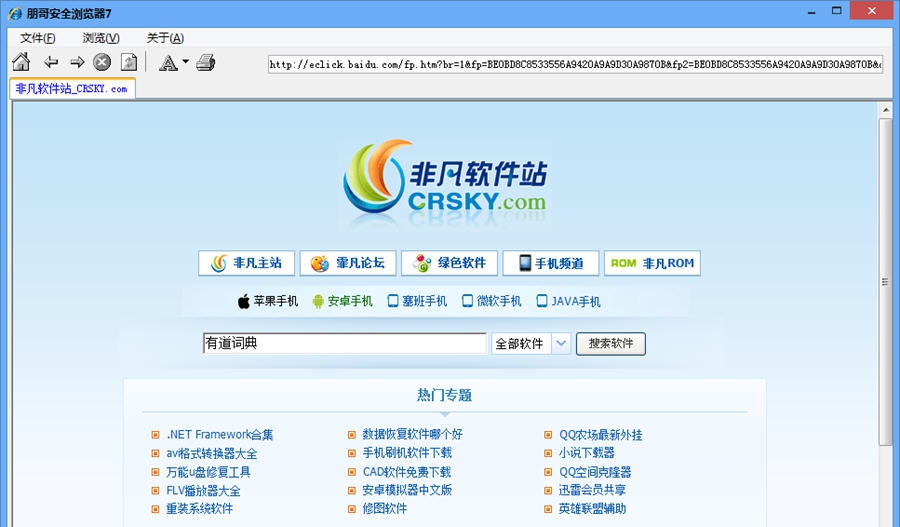Open 修图软件 topic link

[x=385, y=509]
